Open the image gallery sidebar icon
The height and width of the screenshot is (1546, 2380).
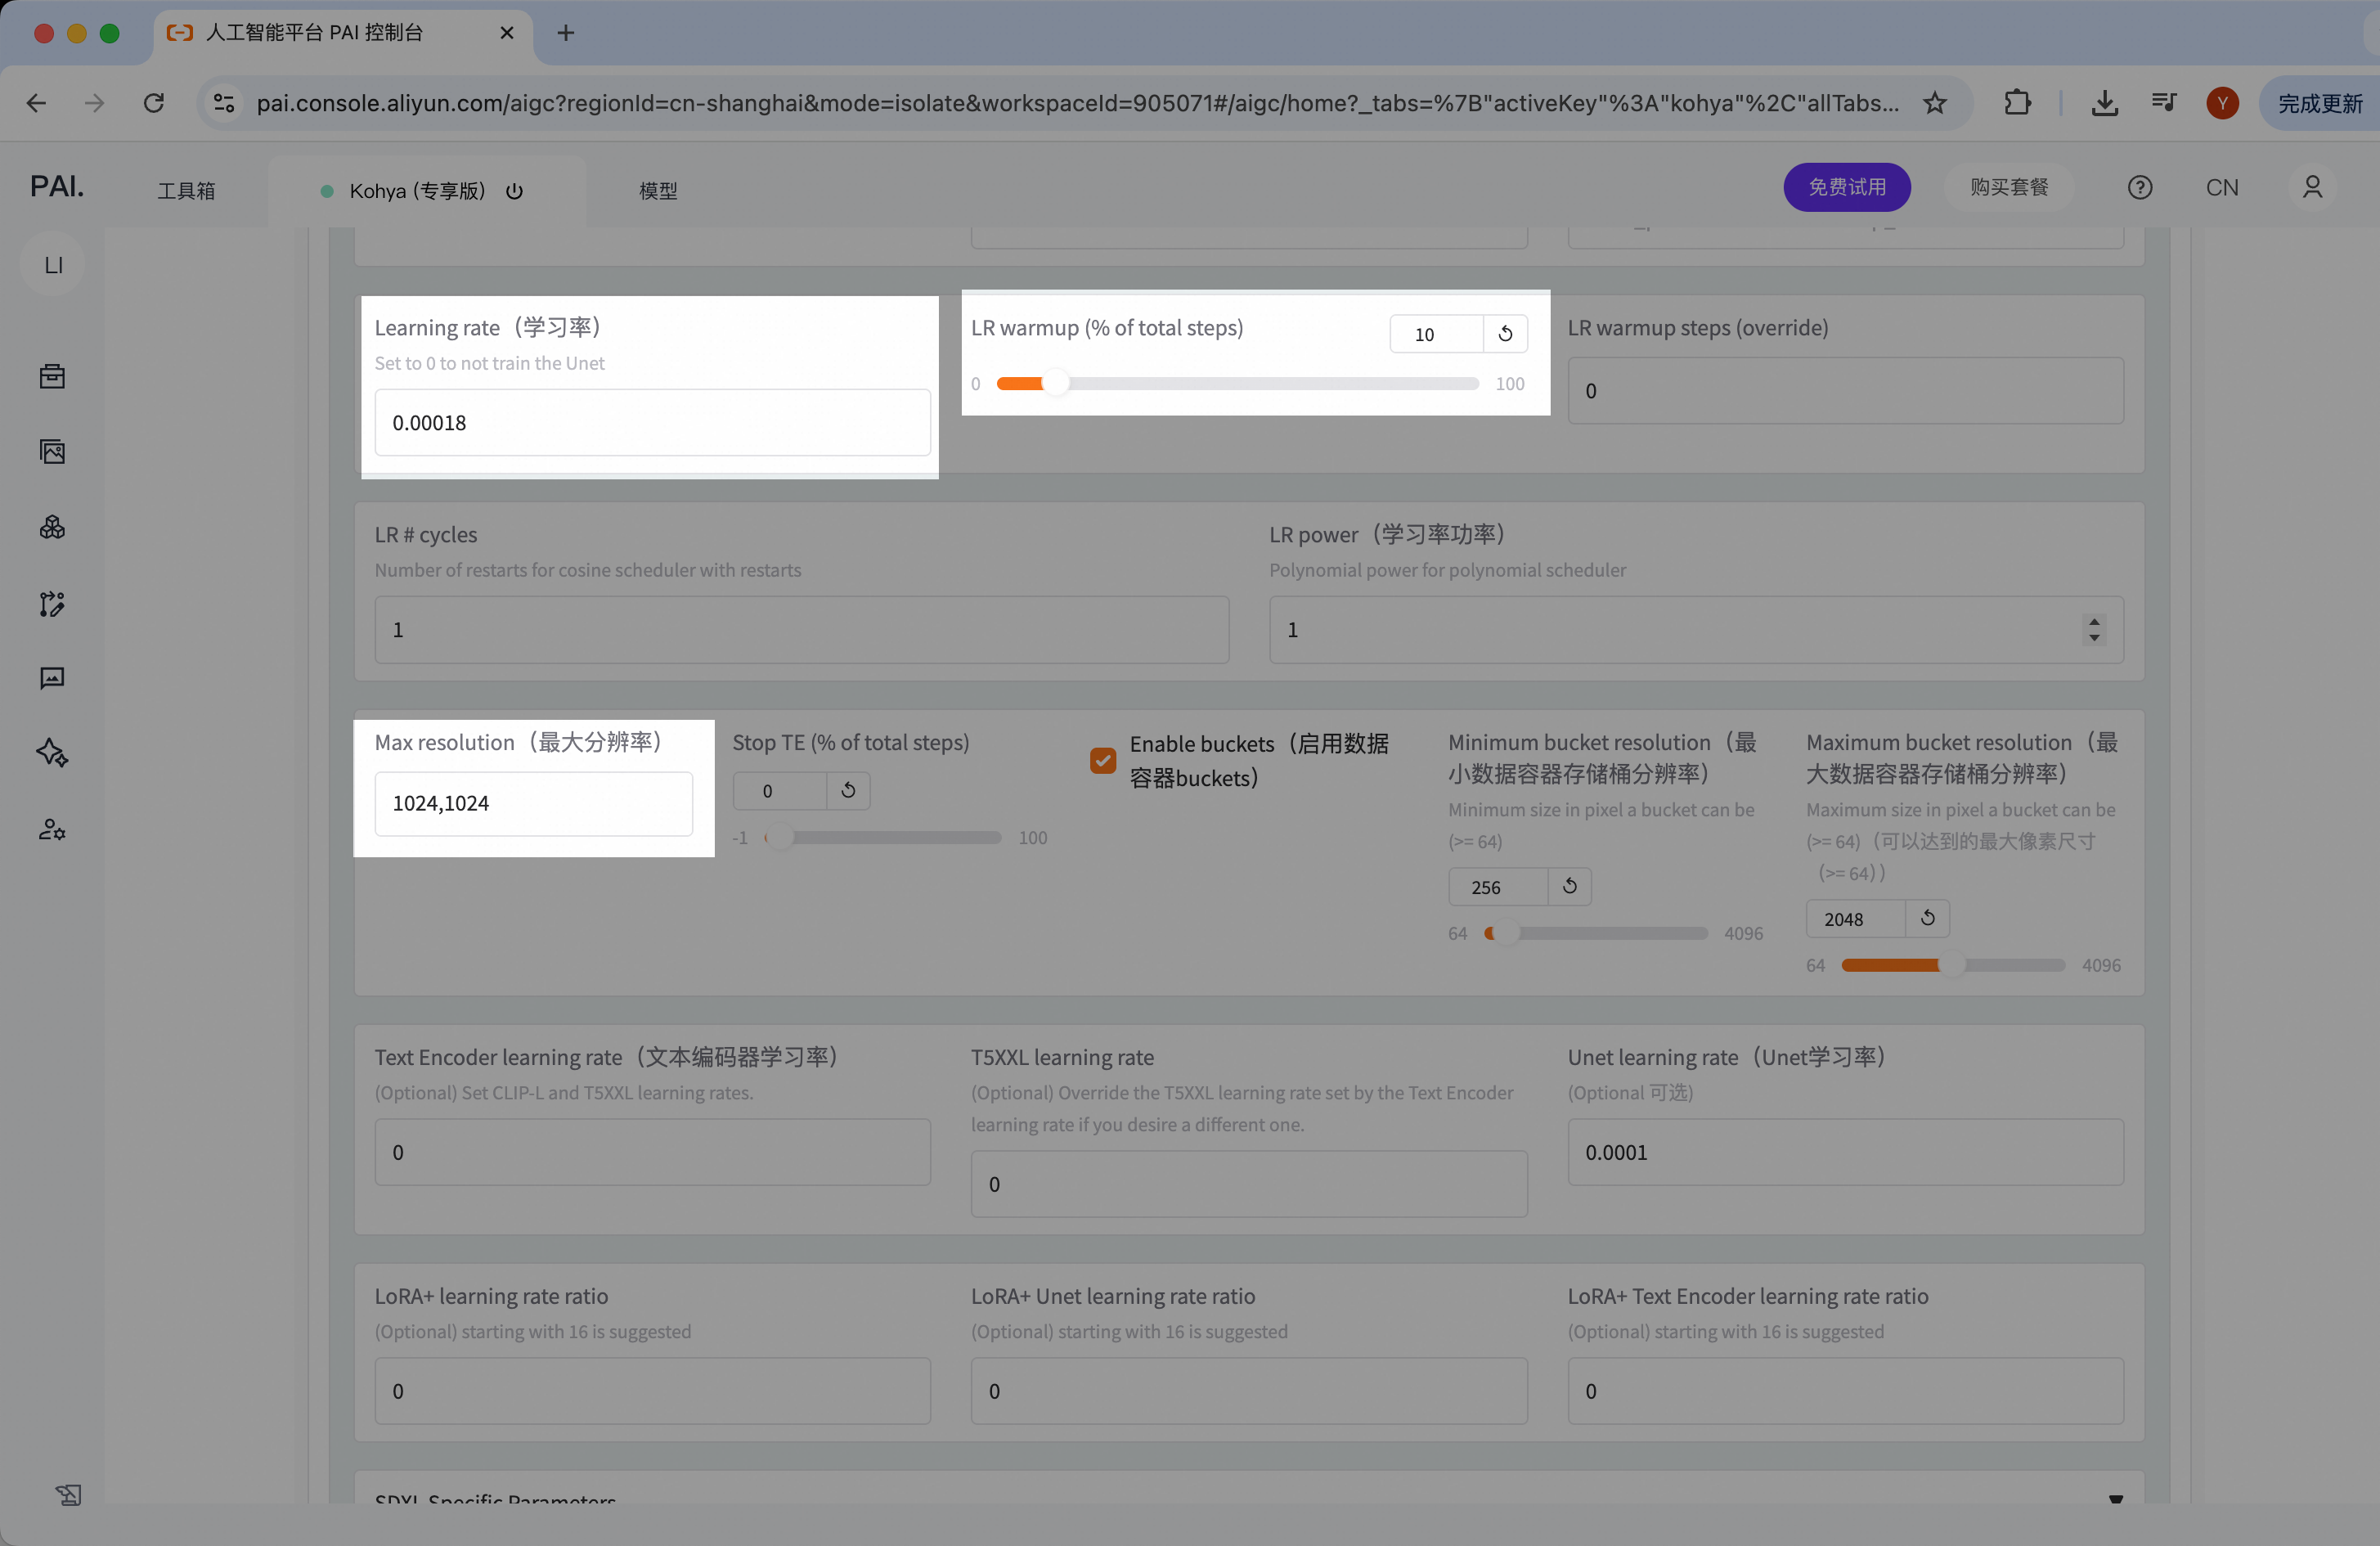pos(52,452)
